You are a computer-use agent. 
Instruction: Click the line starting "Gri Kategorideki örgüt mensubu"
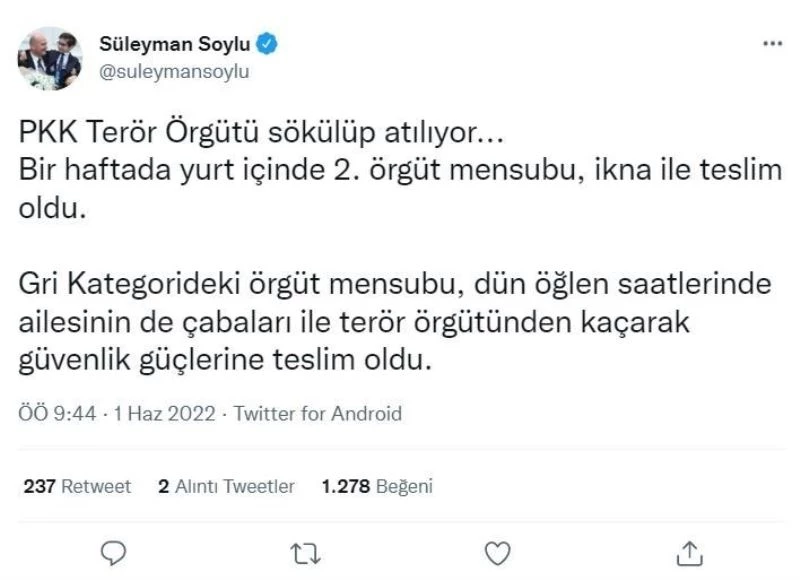point(395,287)
